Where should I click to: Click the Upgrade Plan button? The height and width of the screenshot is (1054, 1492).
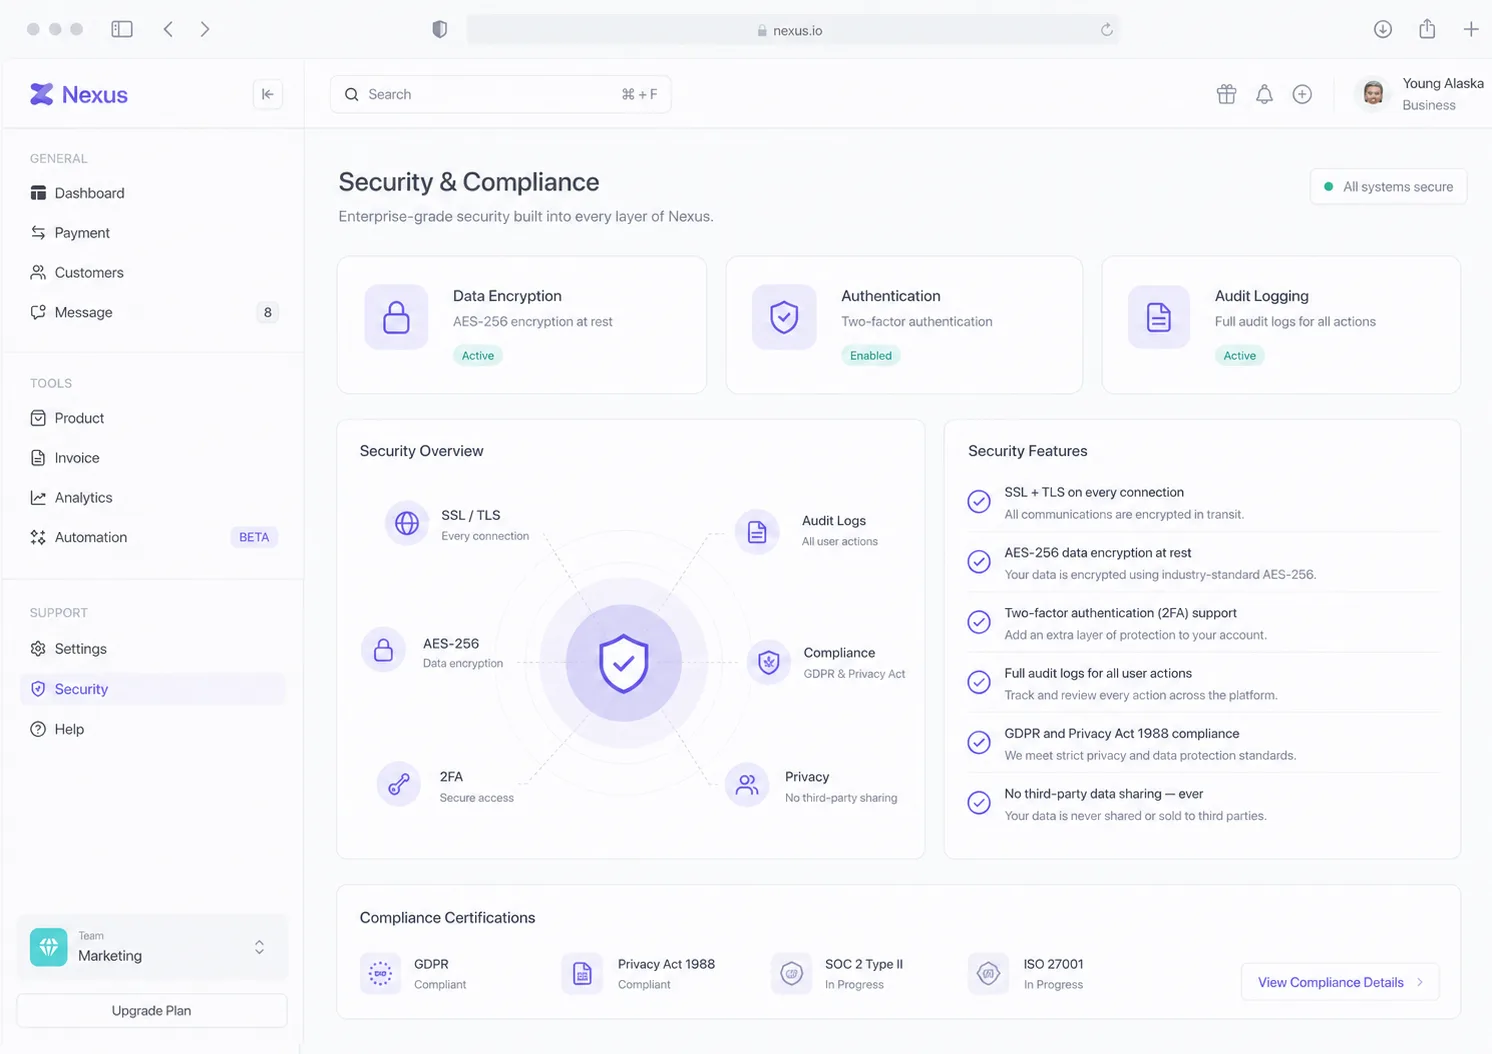coord(152,1011)
